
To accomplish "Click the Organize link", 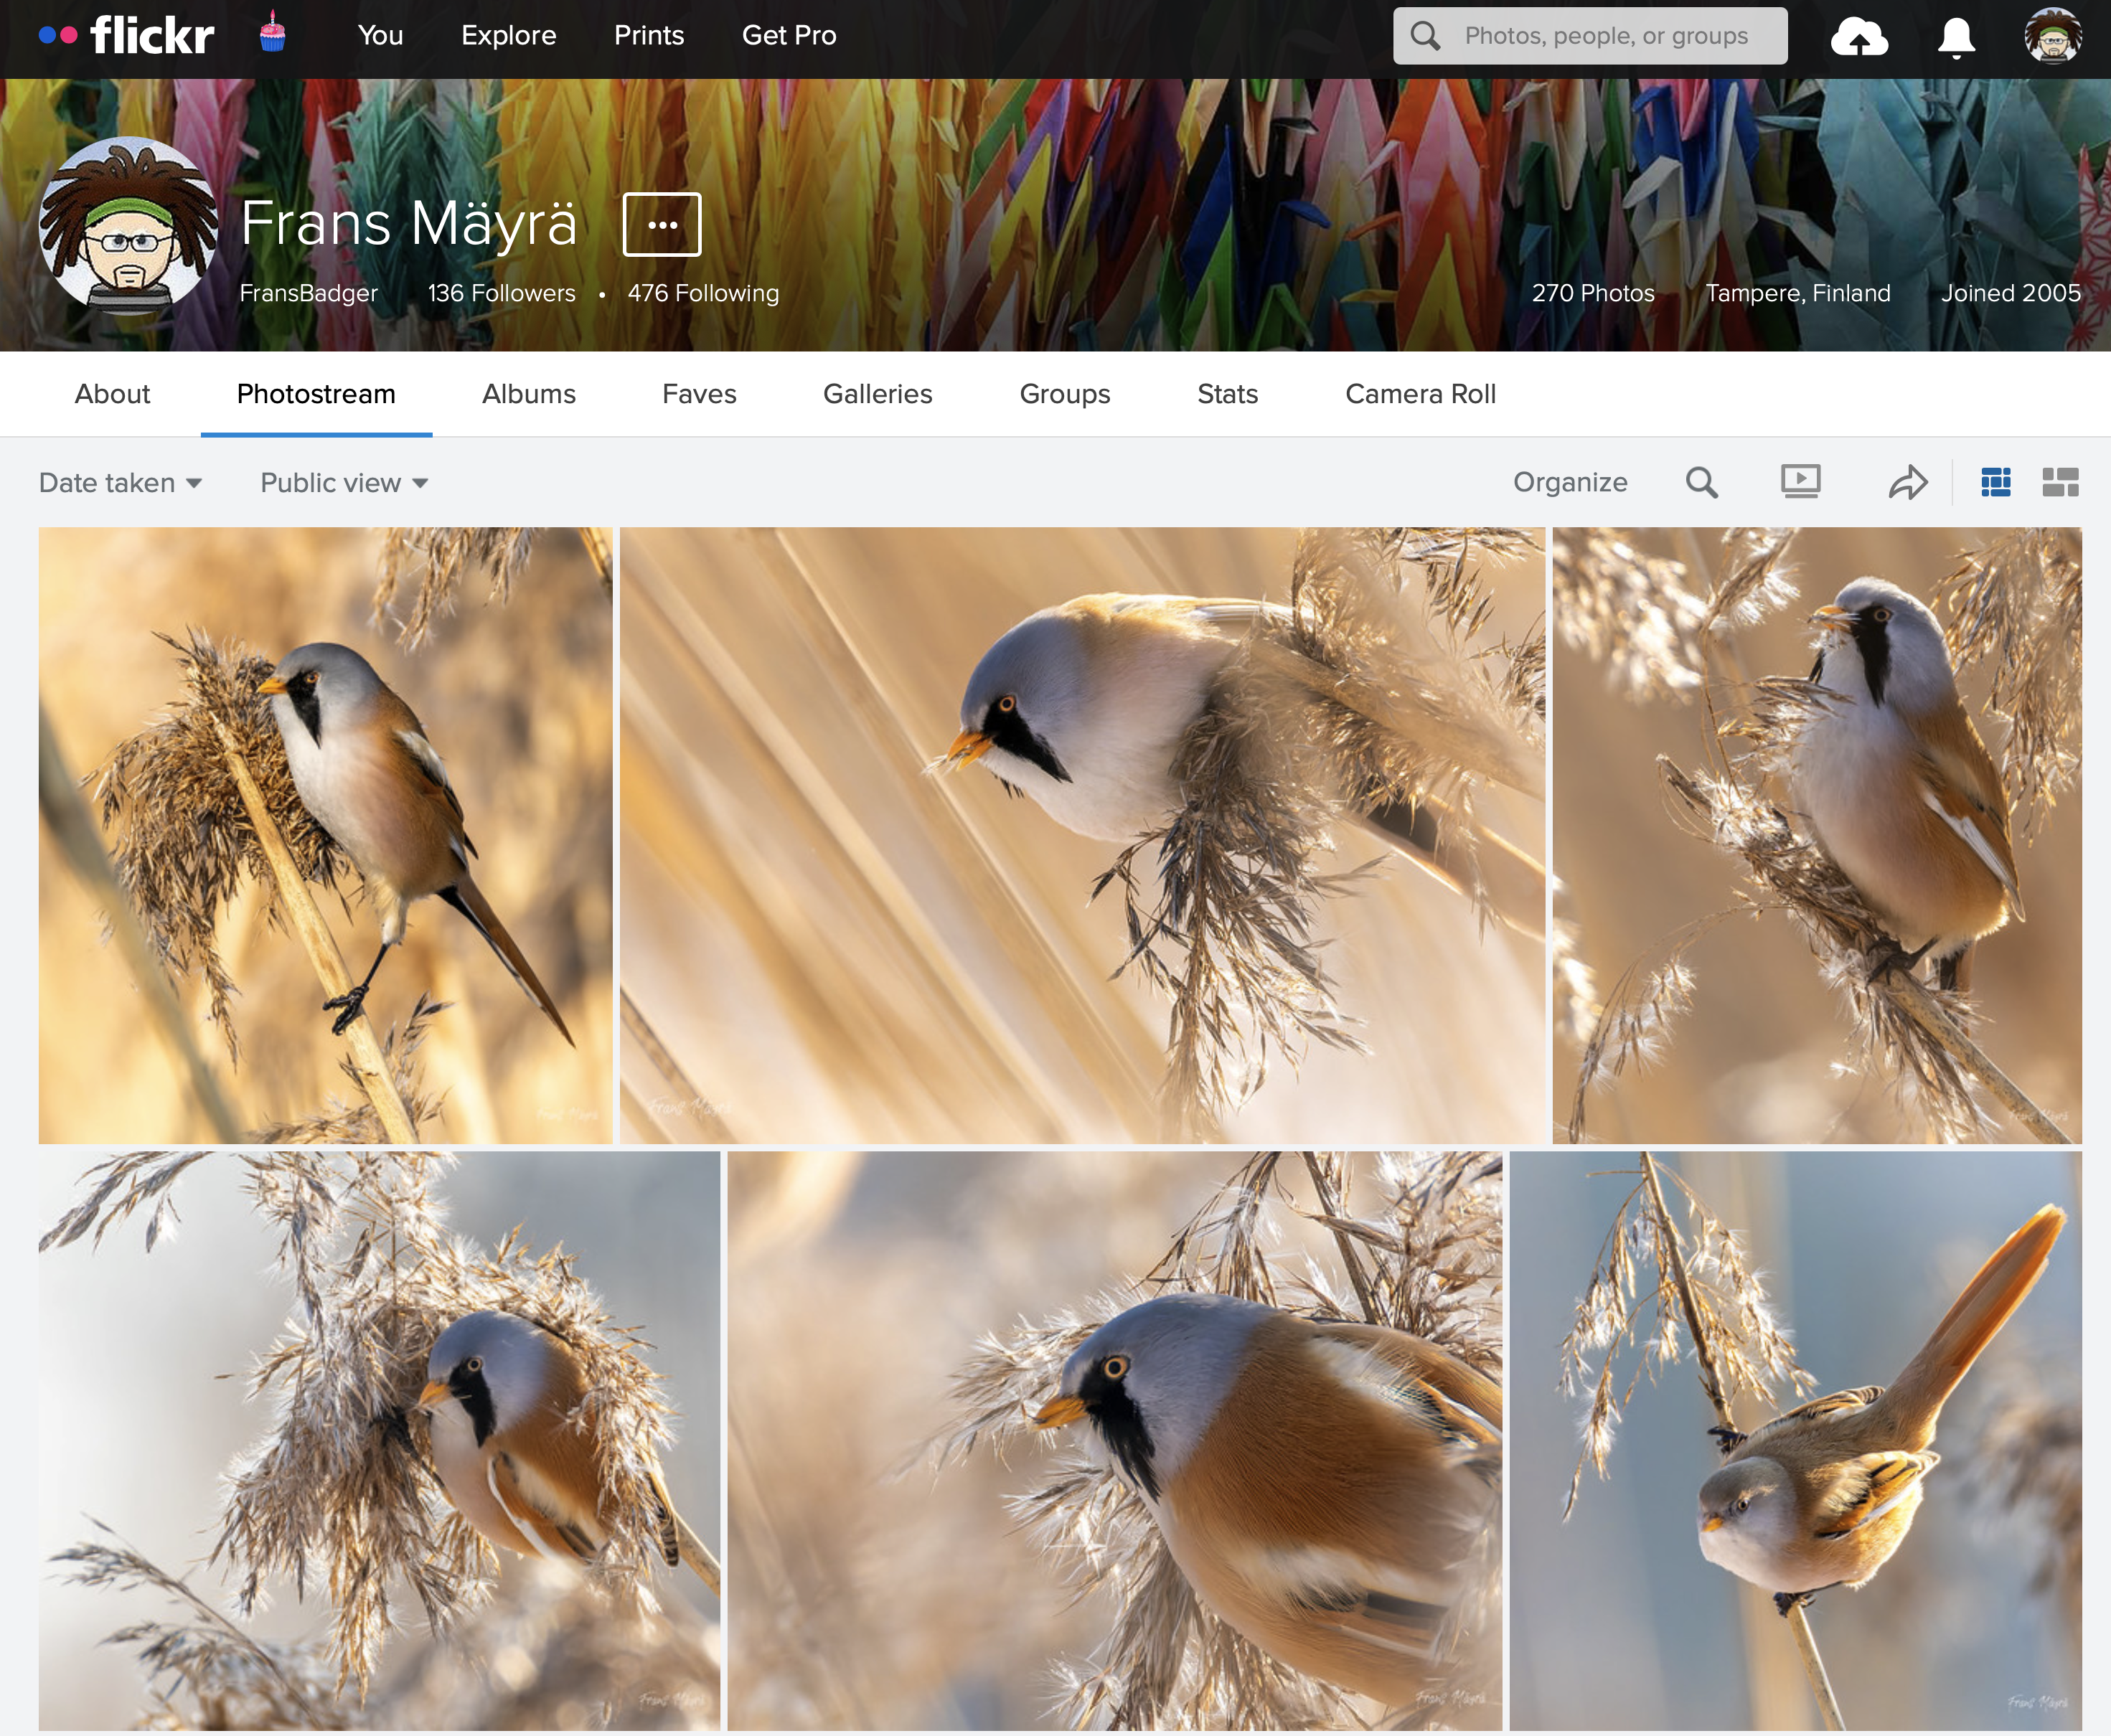I will click(1569, 482).
